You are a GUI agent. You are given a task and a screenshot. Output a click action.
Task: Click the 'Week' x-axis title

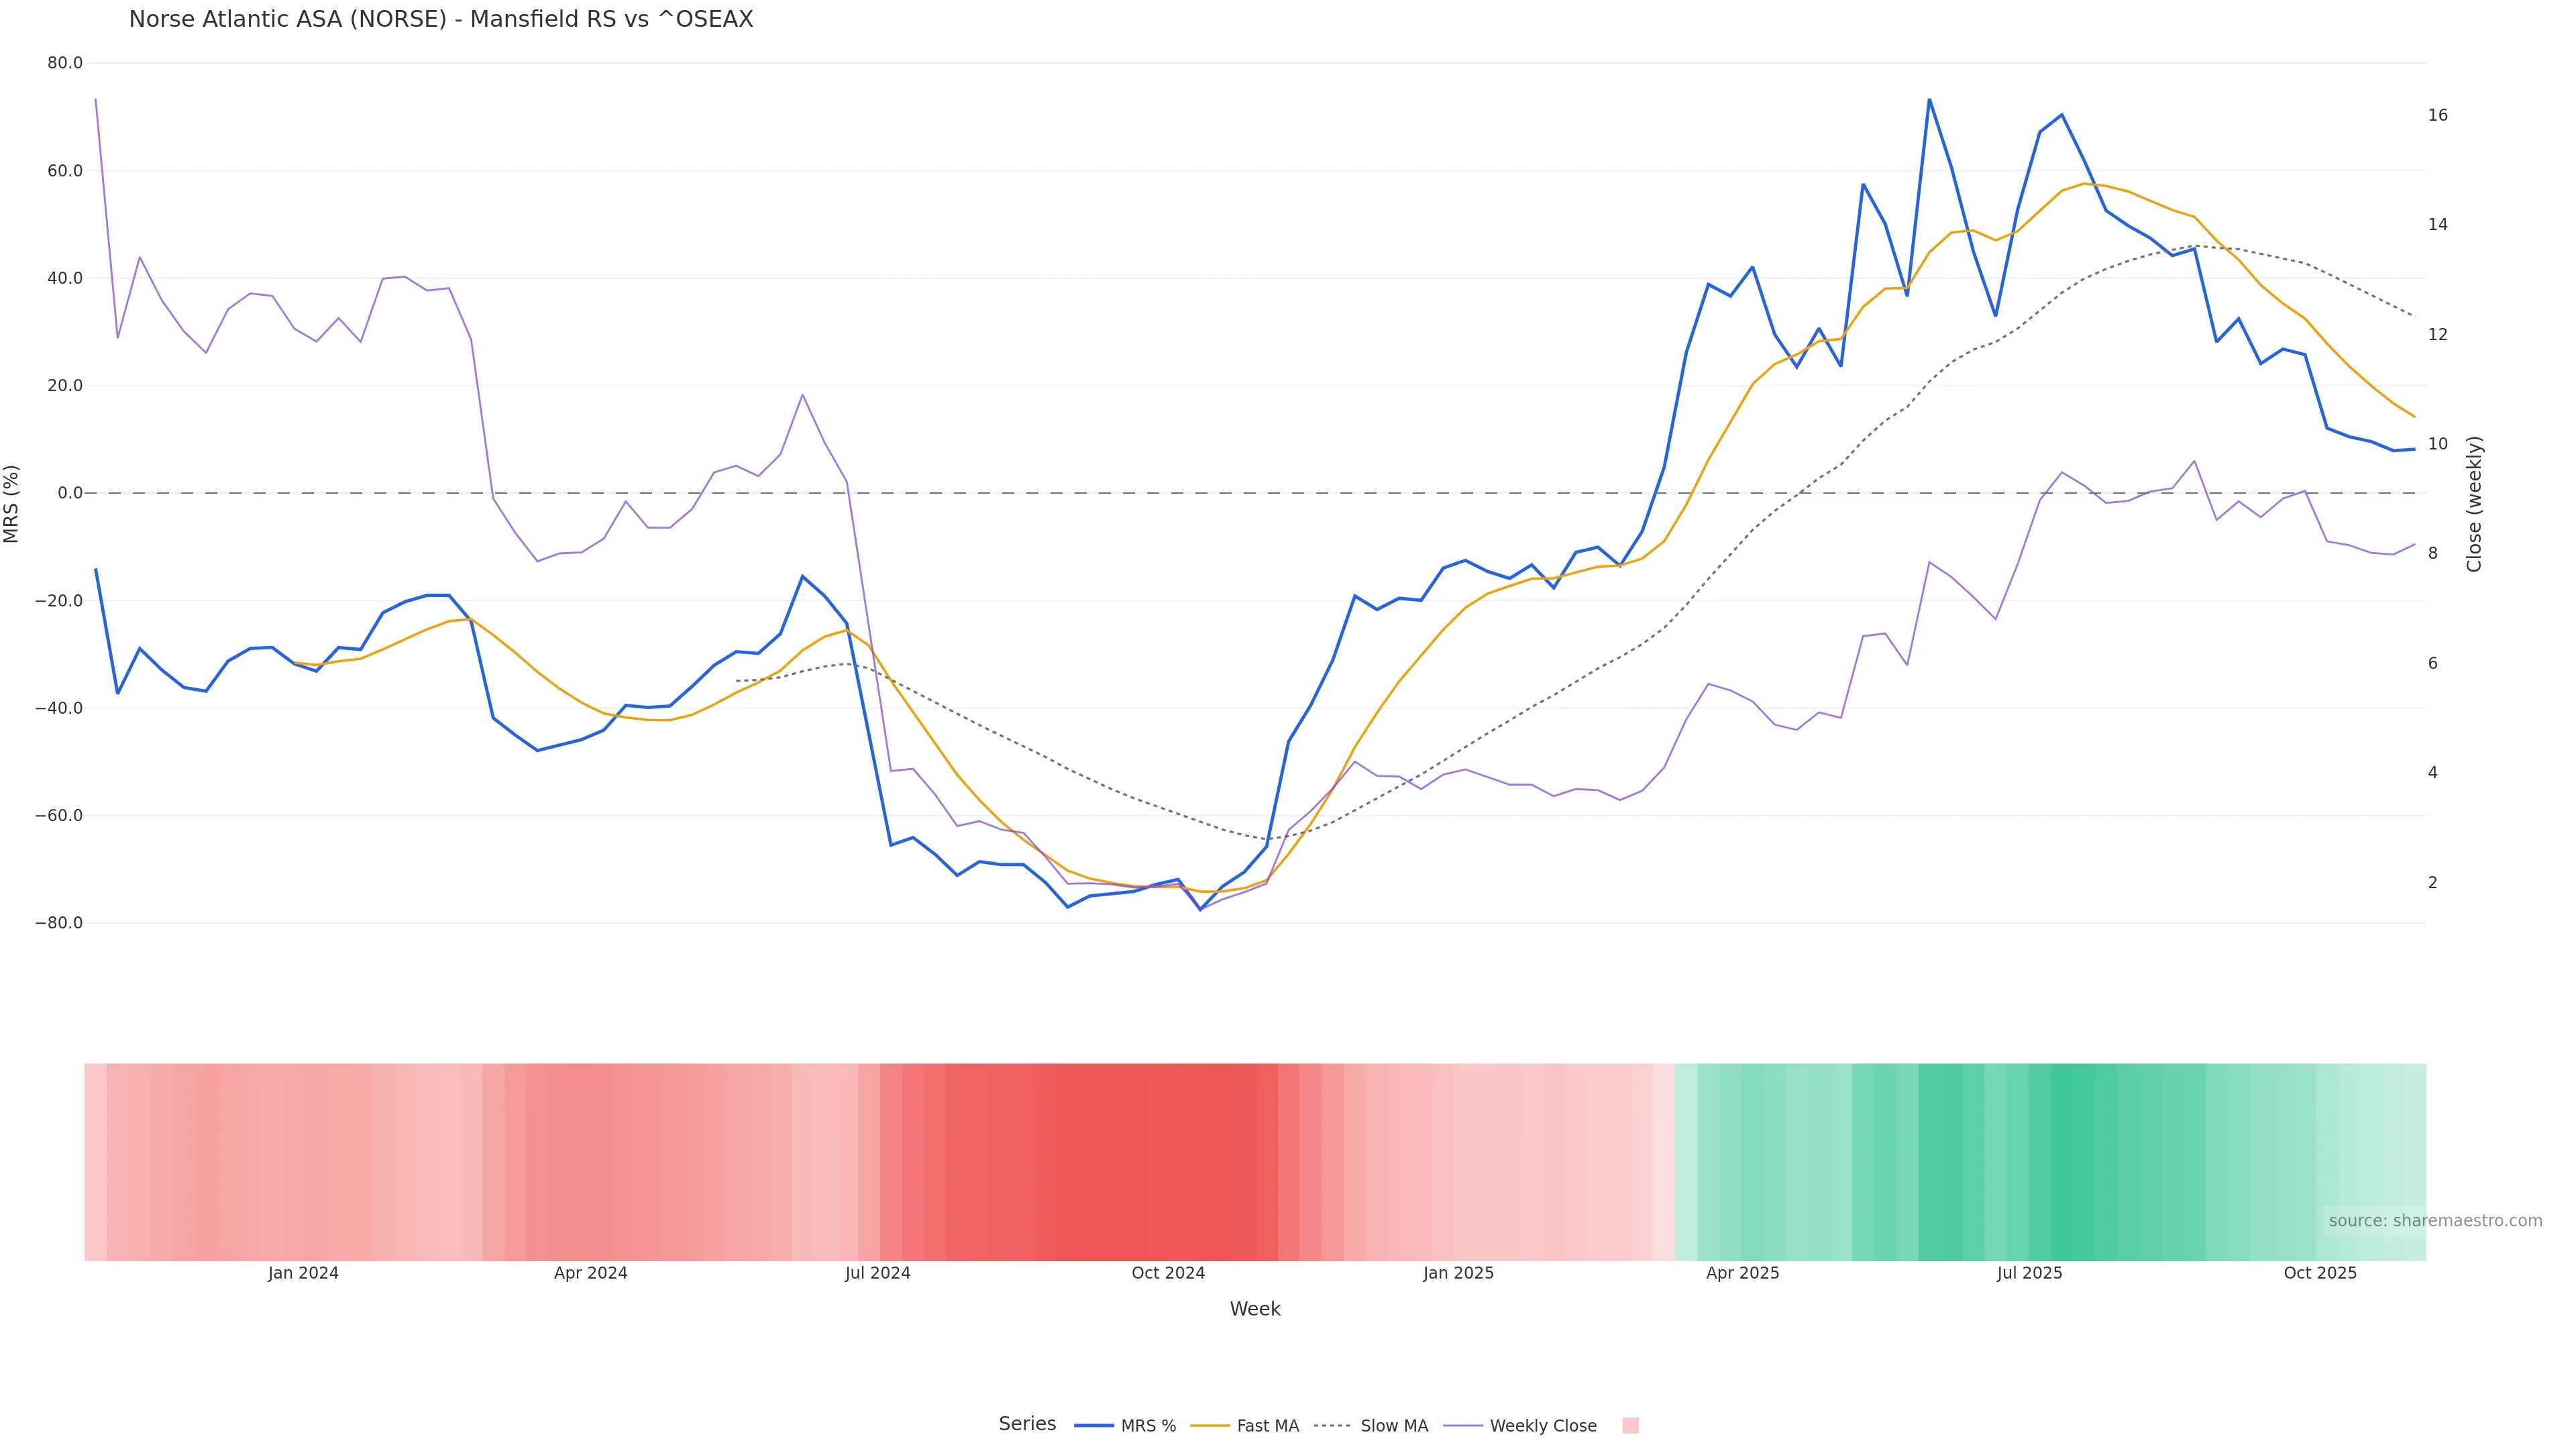point(1255,1309)
